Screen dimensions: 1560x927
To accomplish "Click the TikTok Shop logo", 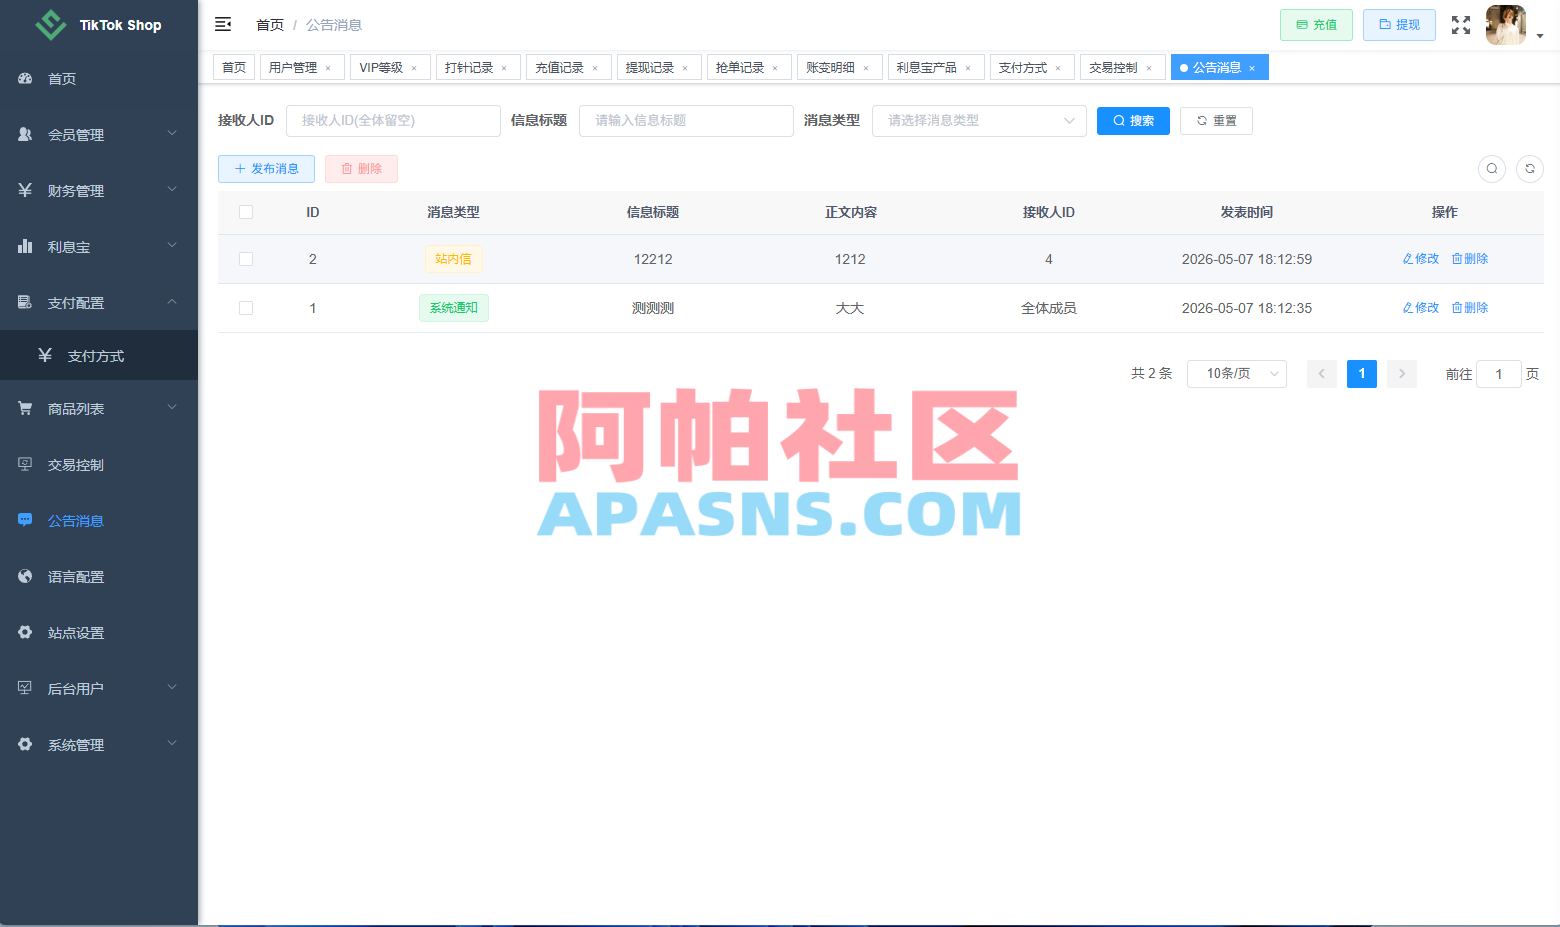I will [x=98, y=25].
